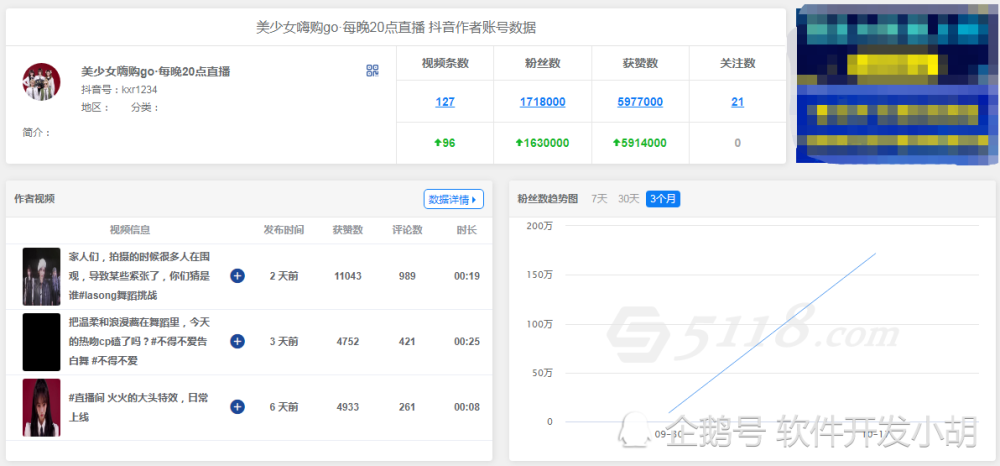Image resolution: width=1000 pixels, height=466 pixels.
Task: Click the plus icon for the 直播间 大头特效 video
Action: tap(237, 407)
